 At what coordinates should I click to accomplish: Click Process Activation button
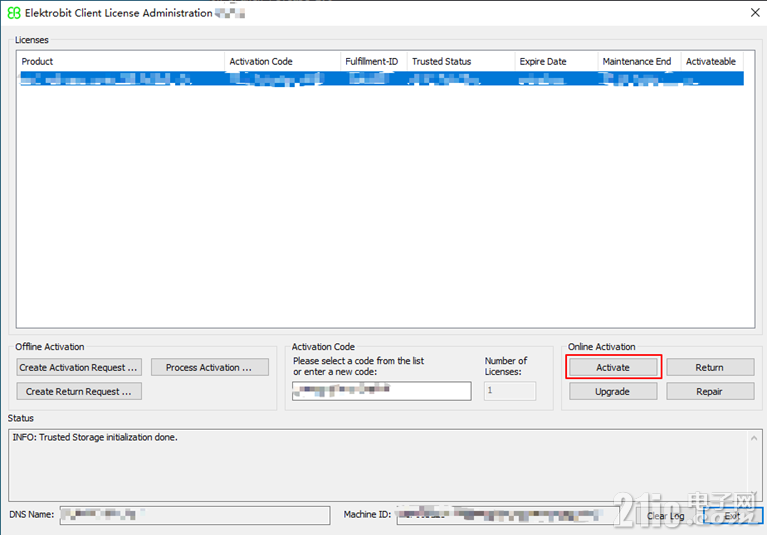point(210,367)
